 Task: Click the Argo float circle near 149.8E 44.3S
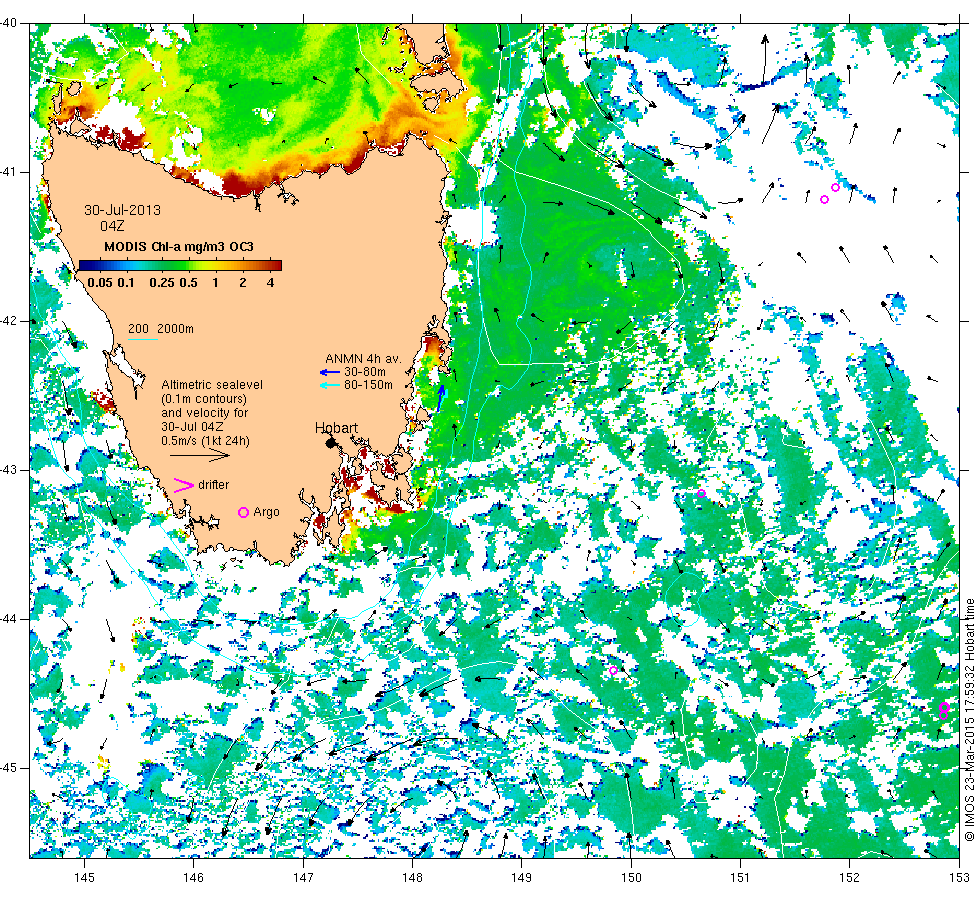pos(613,671)
